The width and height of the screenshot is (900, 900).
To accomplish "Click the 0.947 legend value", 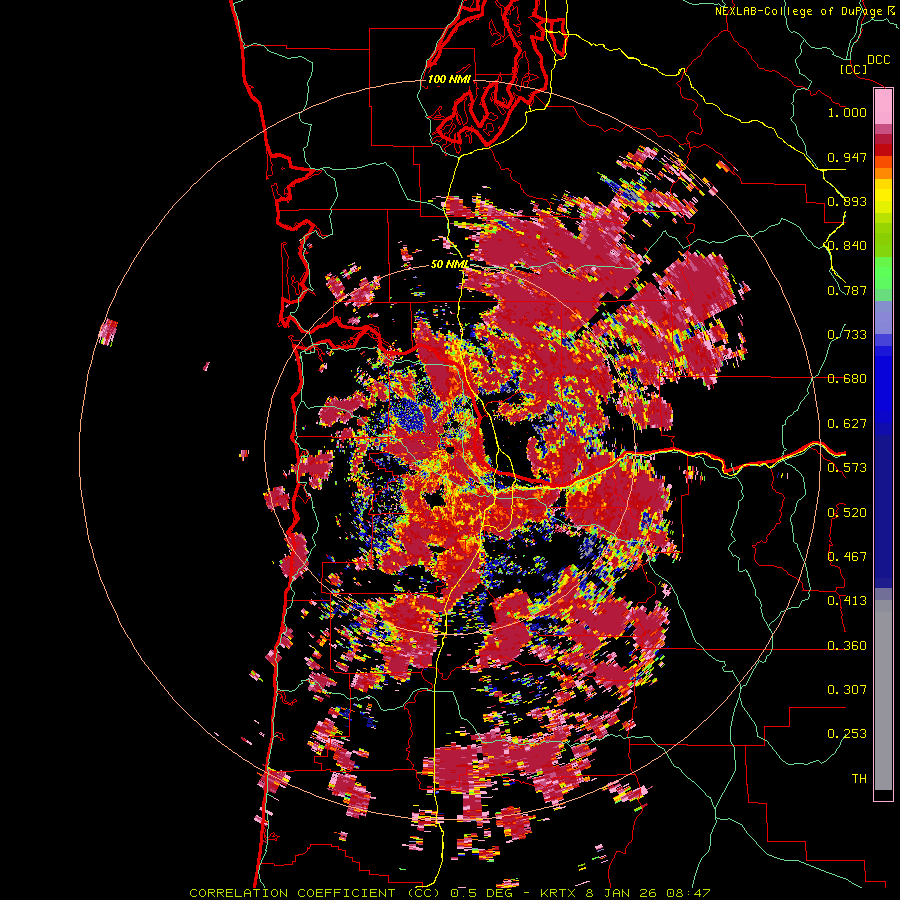I will click(847, 157).
